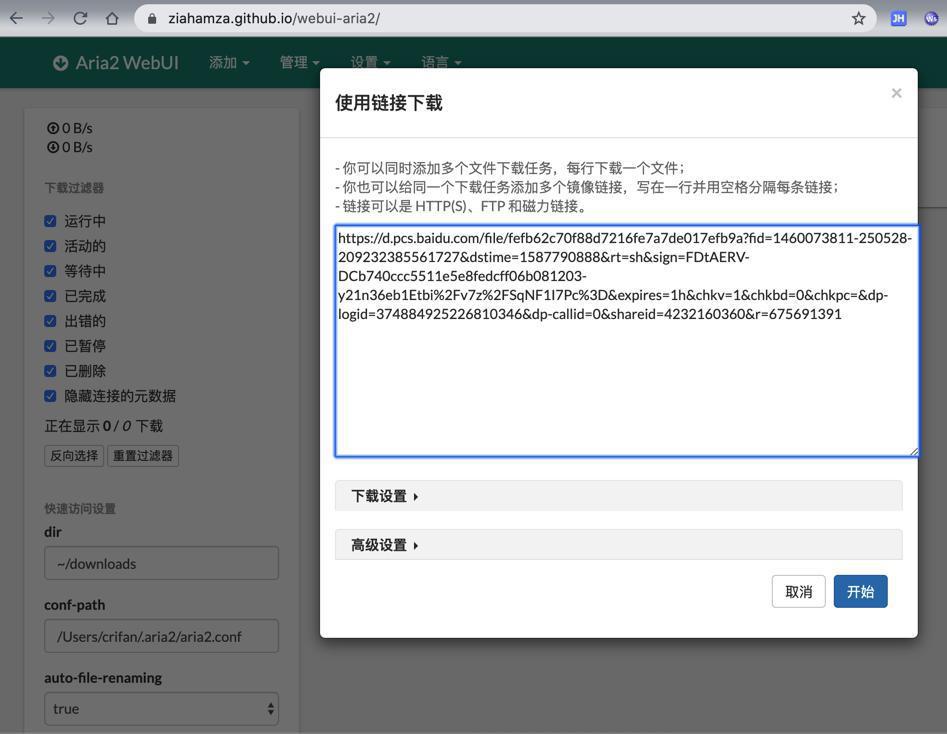Click the dir ~/downloads input field
Screen dimensions: 947x734
(x=161, y=563)
